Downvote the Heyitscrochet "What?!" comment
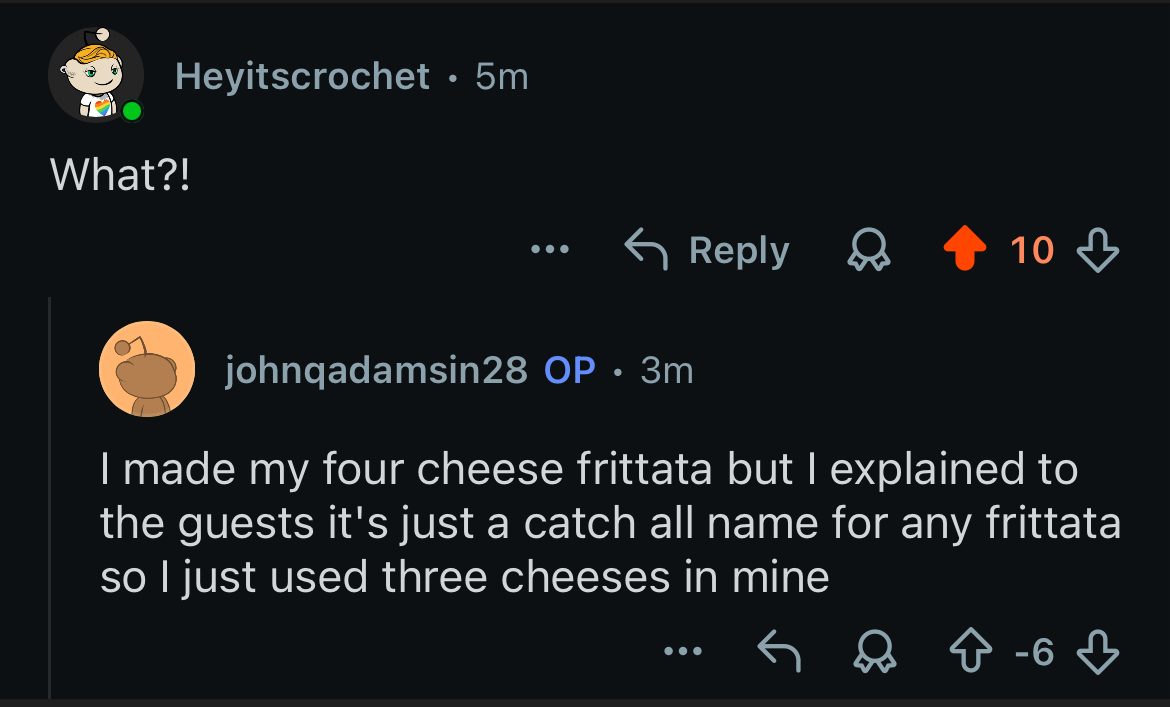Image resolution: width=1170 pixels, height=707 pixels. [1097, 250]
